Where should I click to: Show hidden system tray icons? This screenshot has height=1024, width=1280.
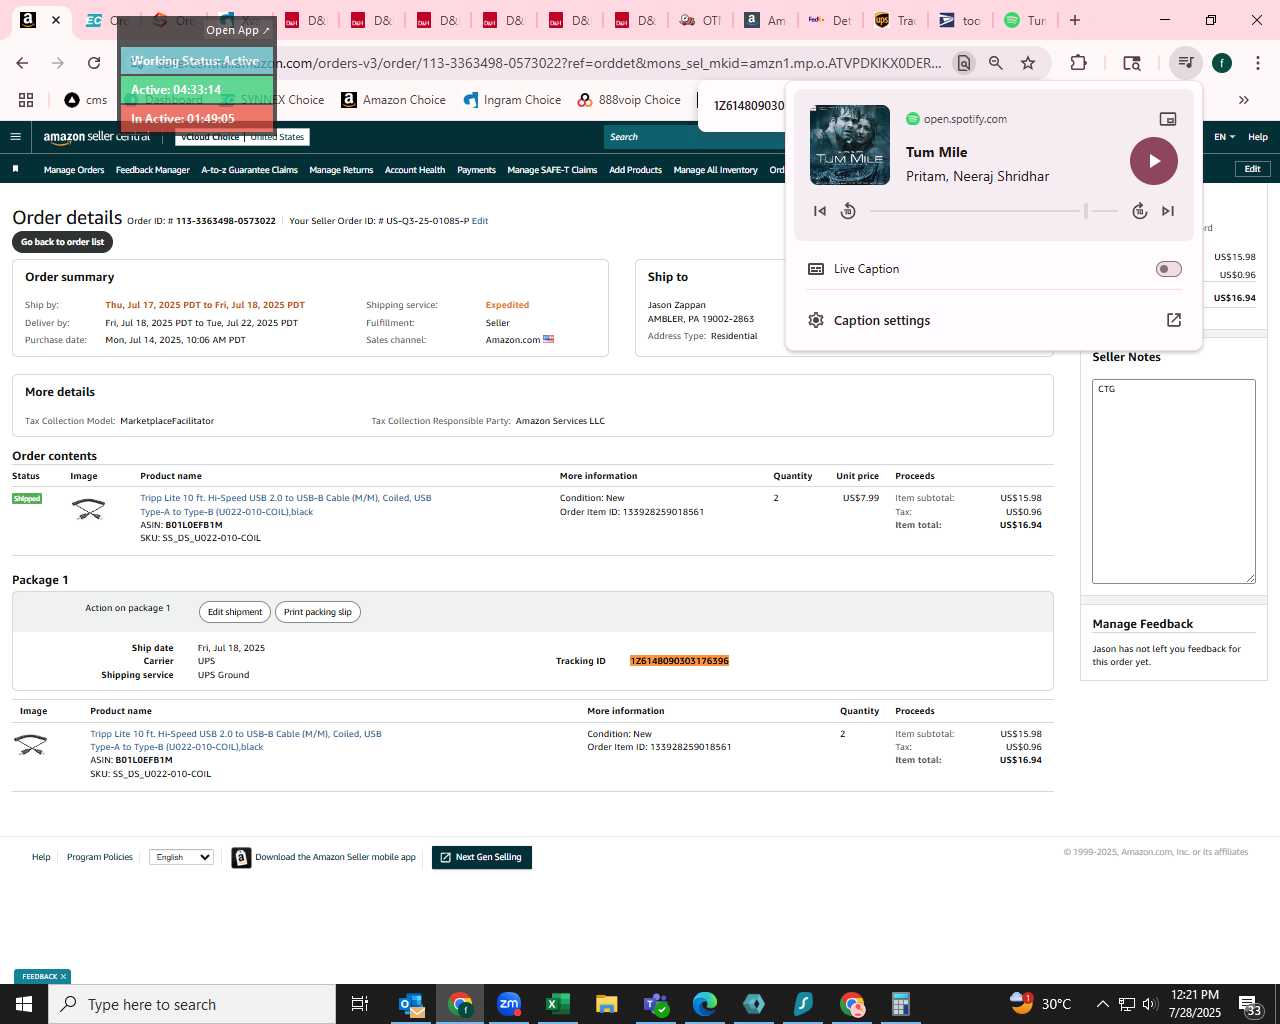[x=1102, y=1004]
